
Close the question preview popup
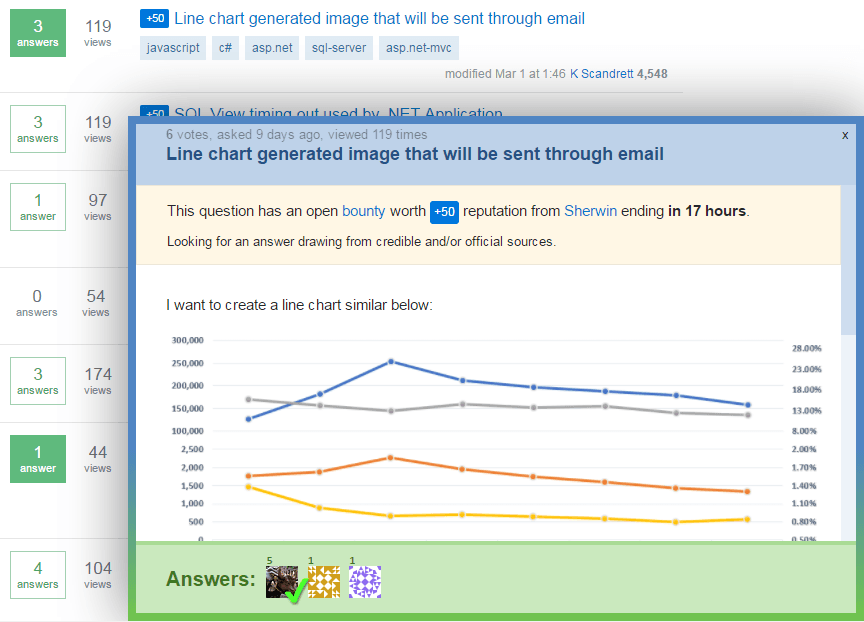click(845, 136)
